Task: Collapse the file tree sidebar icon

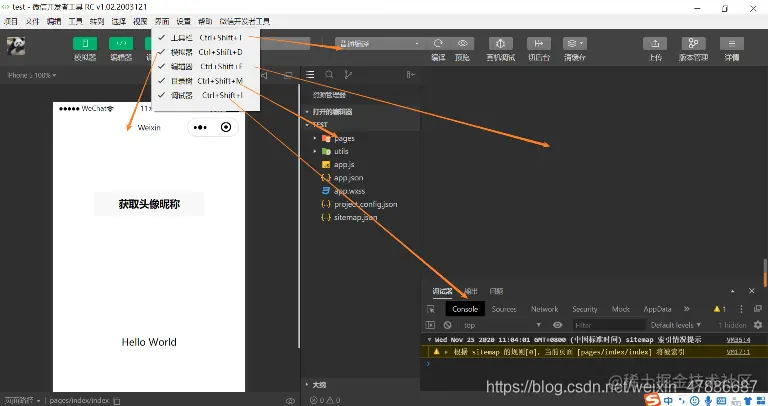Action: (410, 74)
